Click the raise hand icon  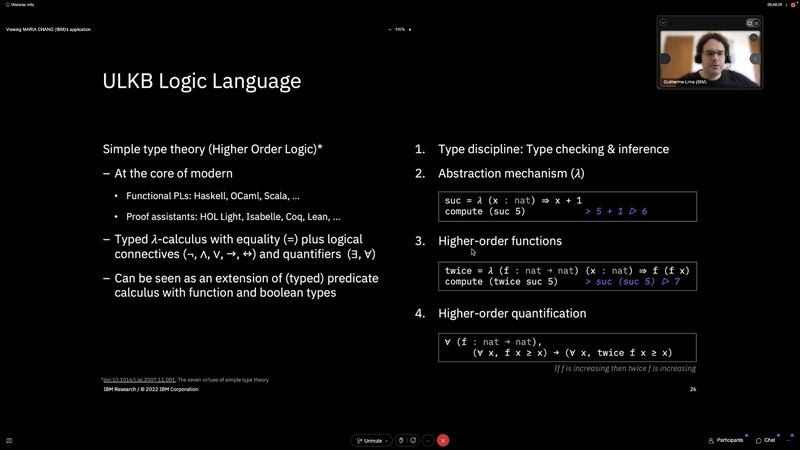click(401, 440)
